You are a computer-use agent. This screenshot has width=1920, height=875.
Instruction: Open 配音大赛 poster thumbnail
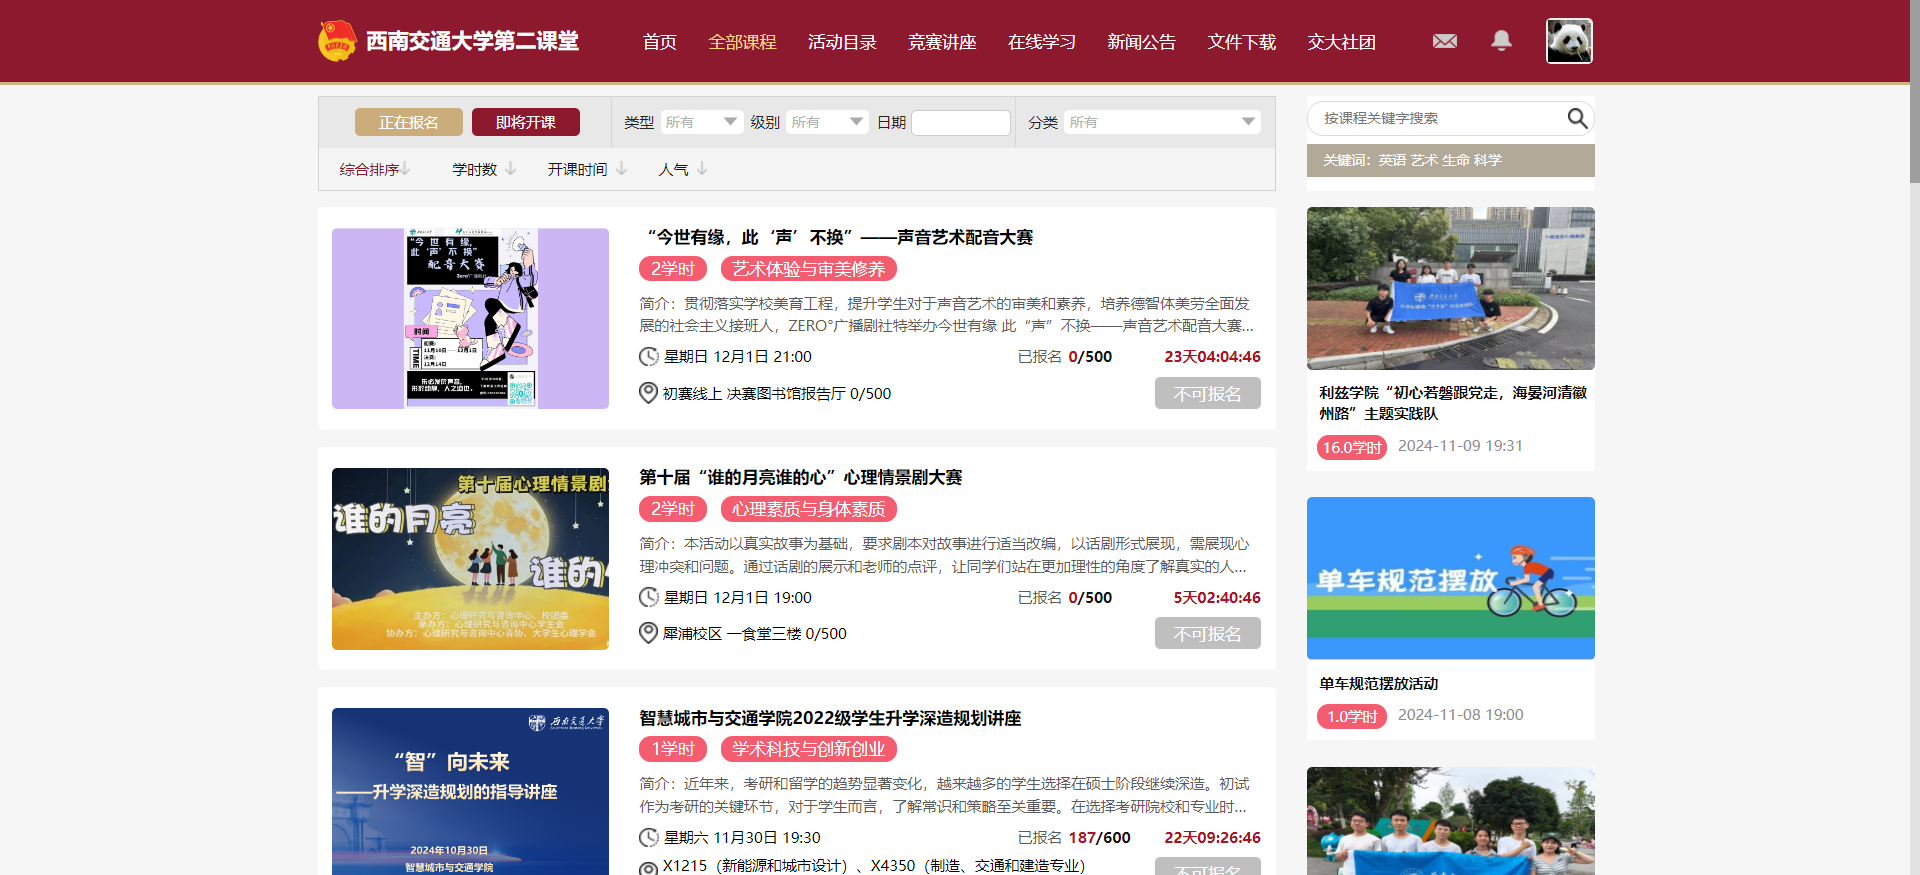pos(470,318)
